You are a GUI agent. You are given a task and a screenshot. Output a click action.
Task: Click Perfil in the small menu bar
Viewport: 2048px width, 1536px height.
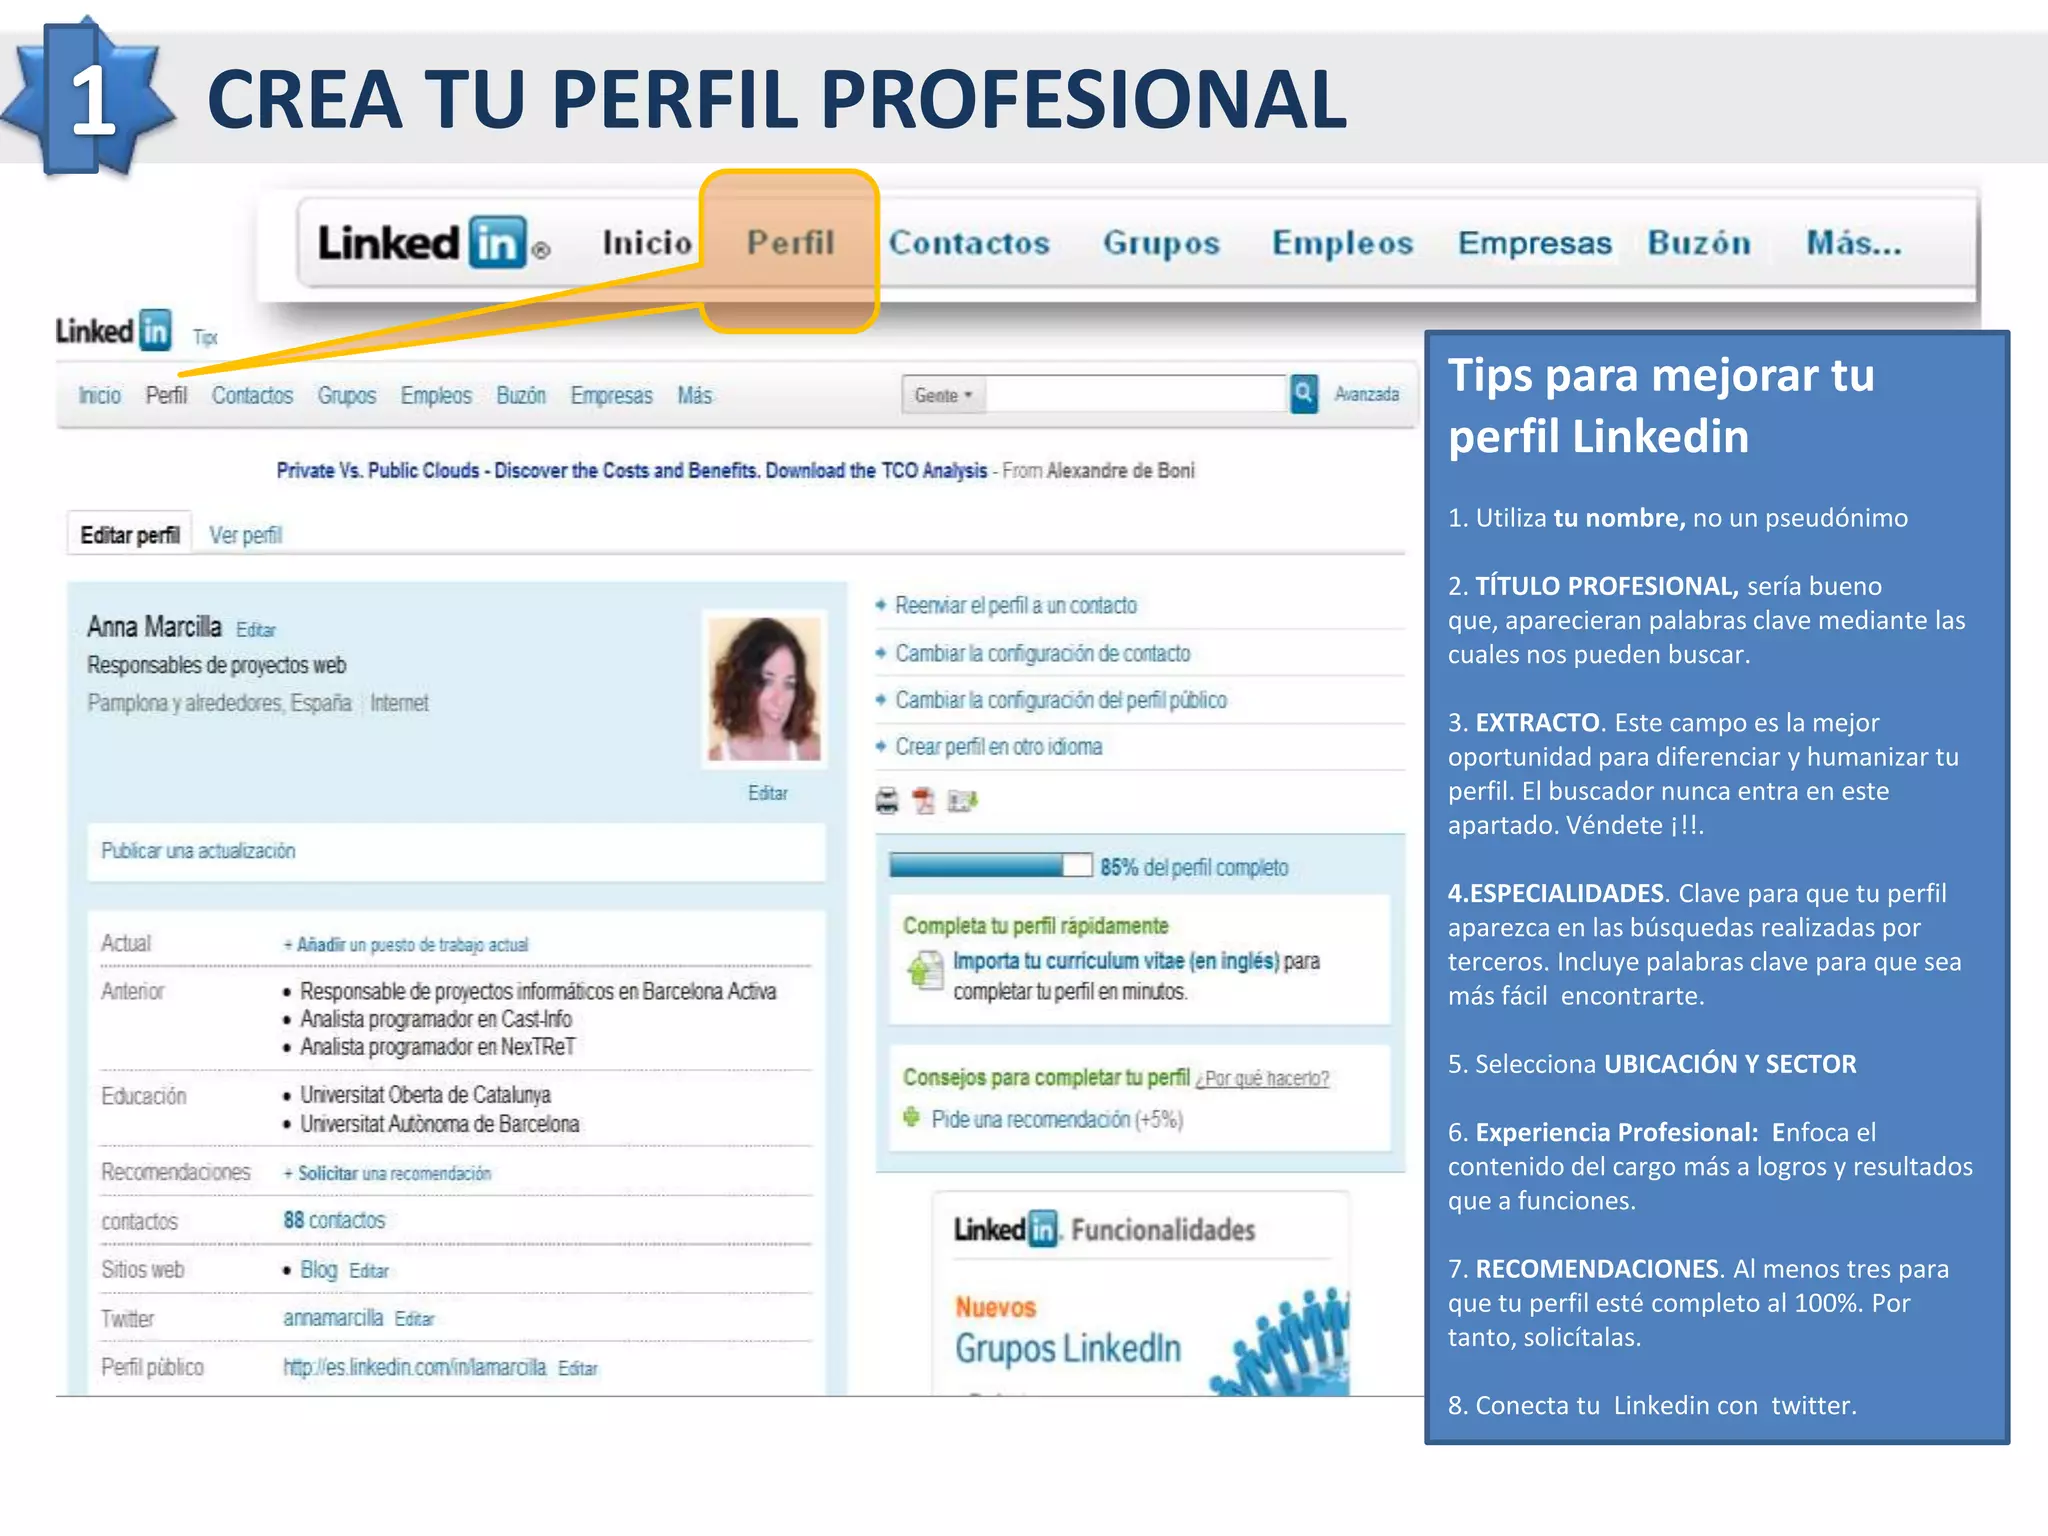pos(166,395)
